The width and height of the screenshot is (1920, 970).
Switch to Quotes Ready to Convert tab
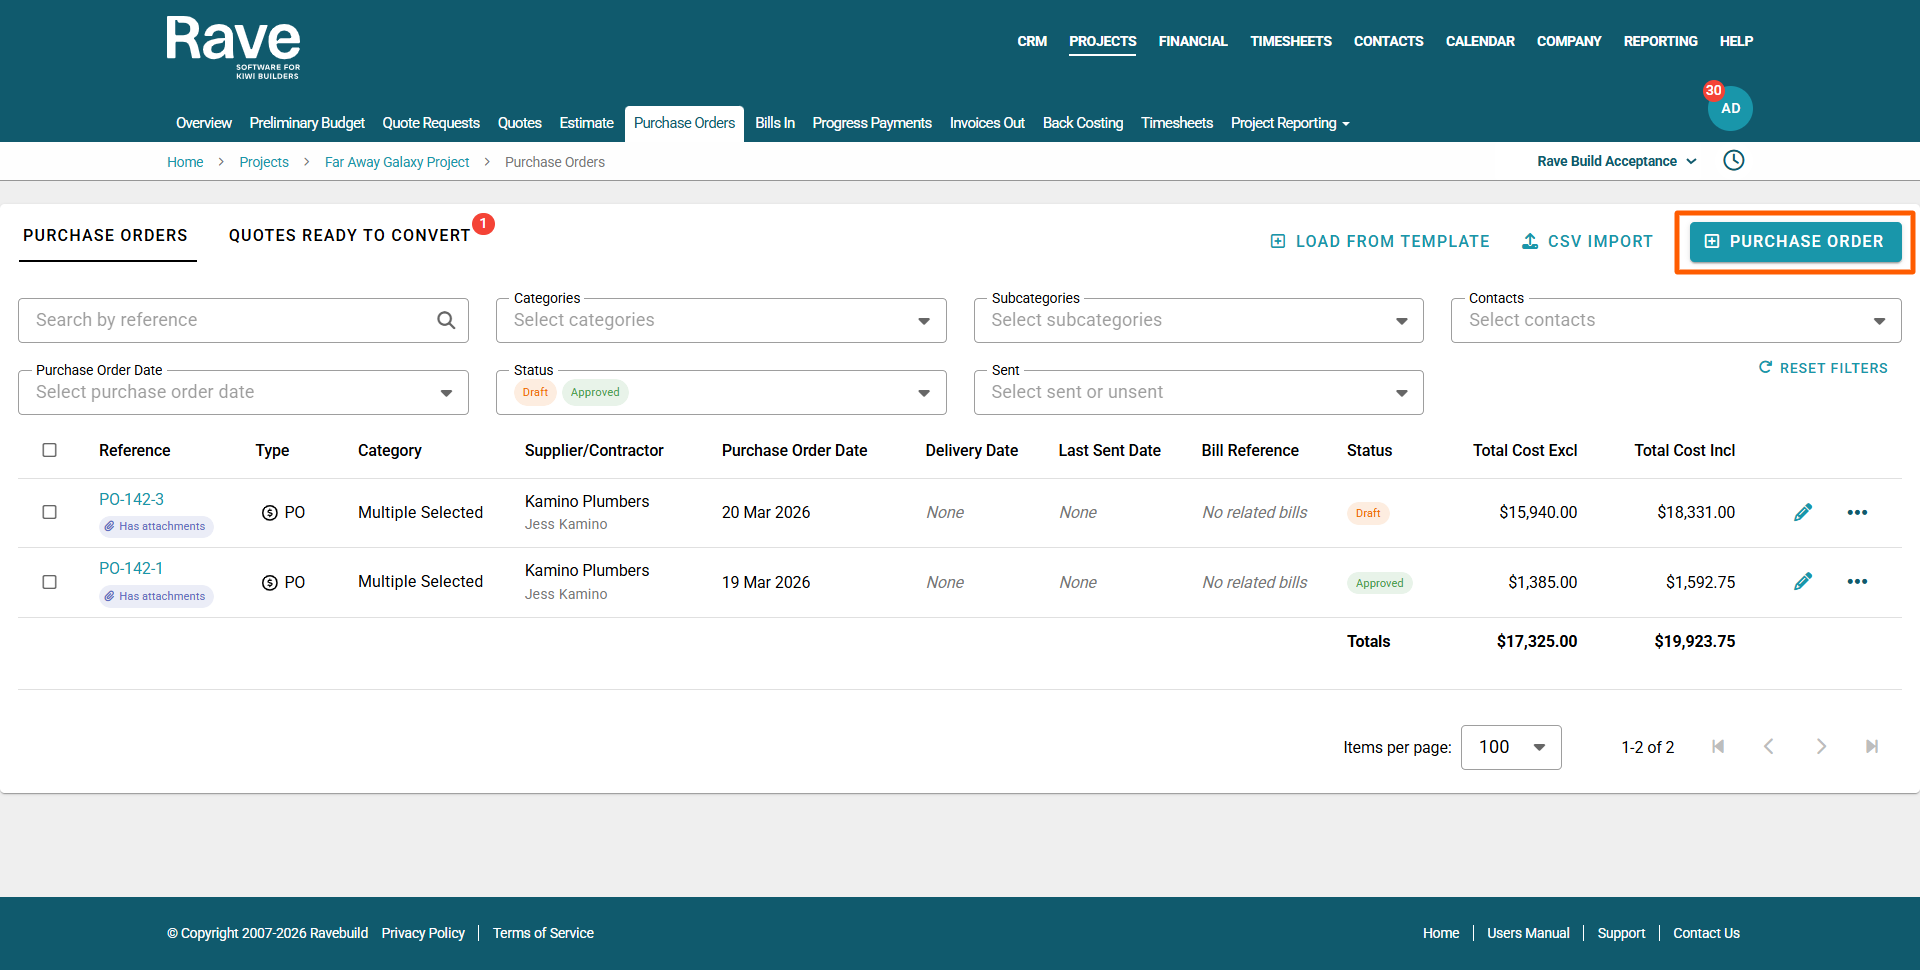(x=349, y=236)
